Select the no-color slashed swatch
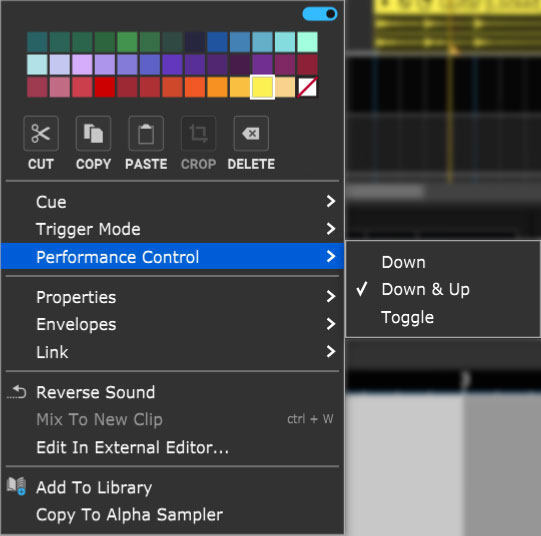 307,87
